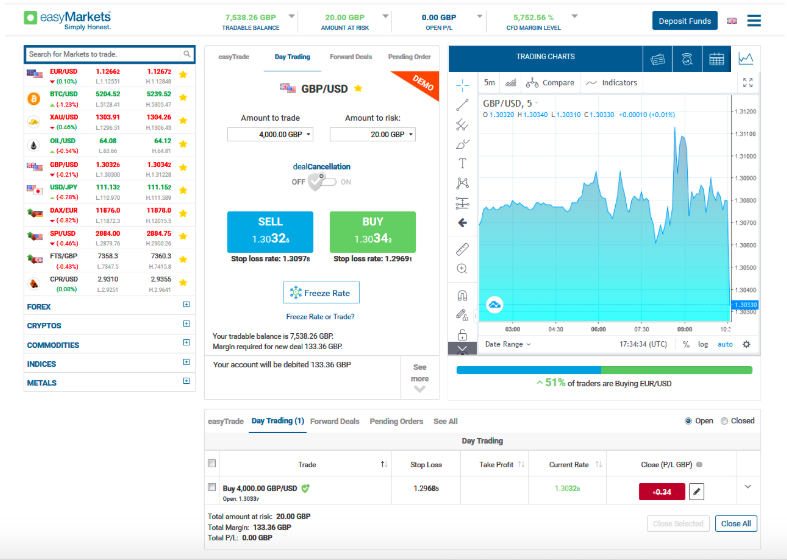Viewport: 787px width, 560px height.
Task: Toggle favorite star for EUR/USD
Action: (x=183, y=75)
